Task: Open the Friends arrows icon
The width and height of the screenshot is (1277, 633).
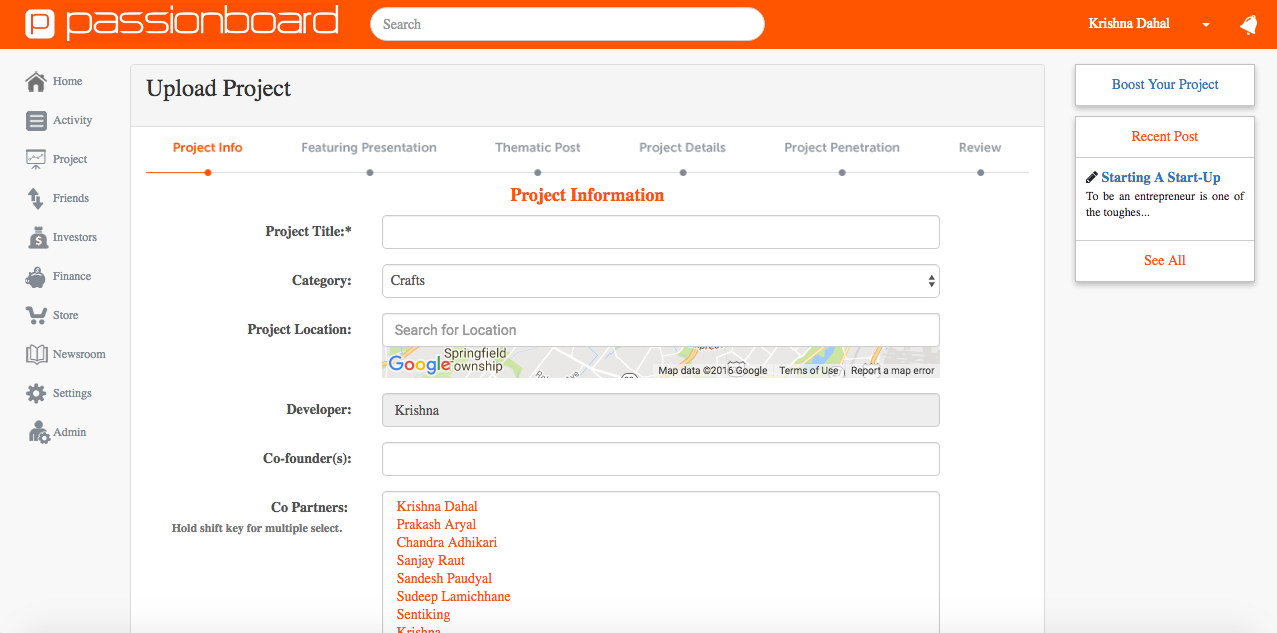Action: coord(36,198)
